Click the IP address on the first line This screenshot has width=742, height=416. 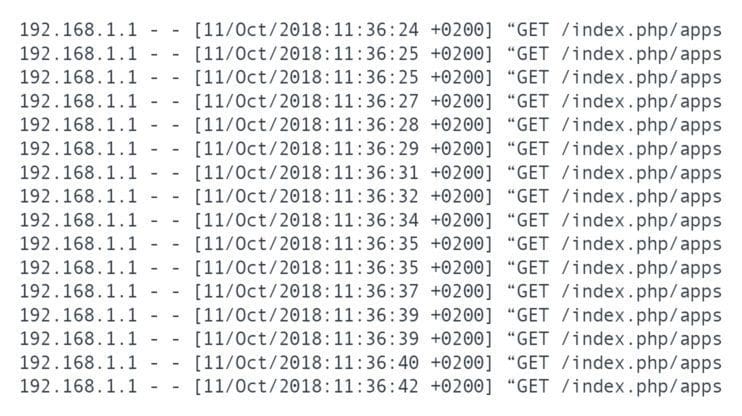[78, 30]
